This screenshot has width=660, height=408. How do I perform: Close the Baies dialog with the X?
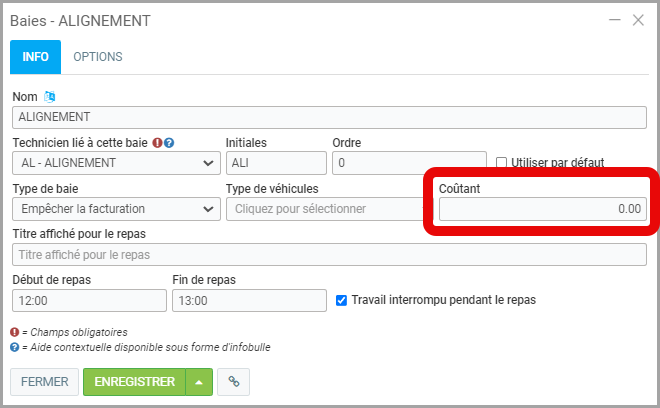(x=638, y=20)
